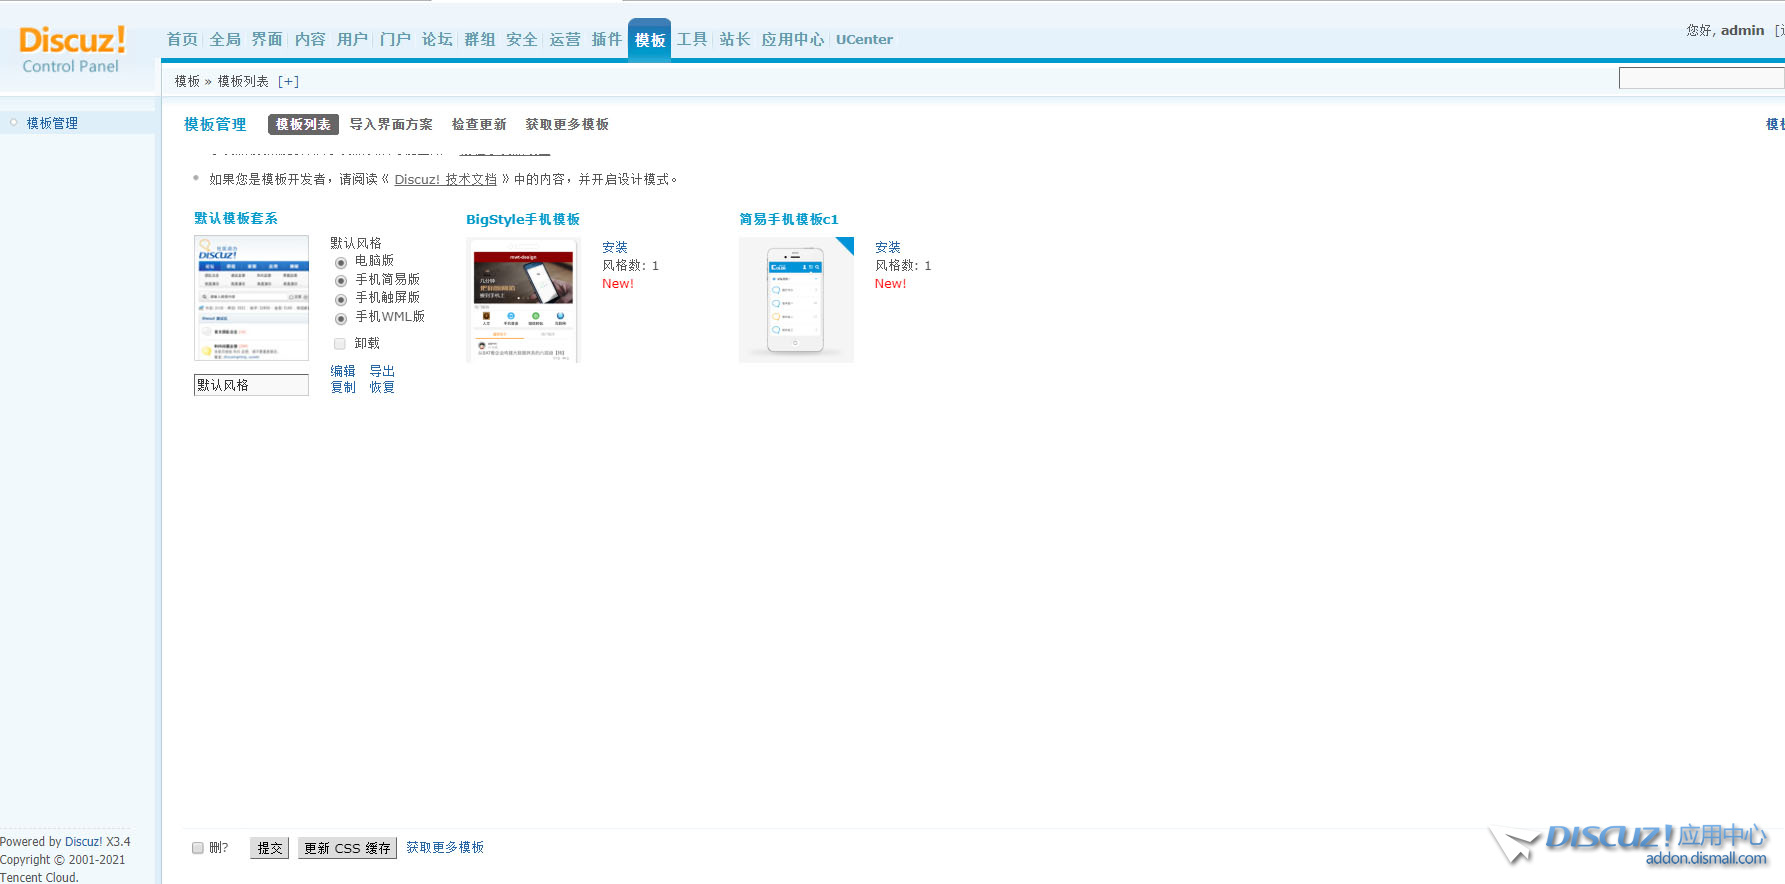Image resolution: width=1785 pixels, height=884 pixels.
Task: Open the 界面 menu
Action: tap(267, 39)
